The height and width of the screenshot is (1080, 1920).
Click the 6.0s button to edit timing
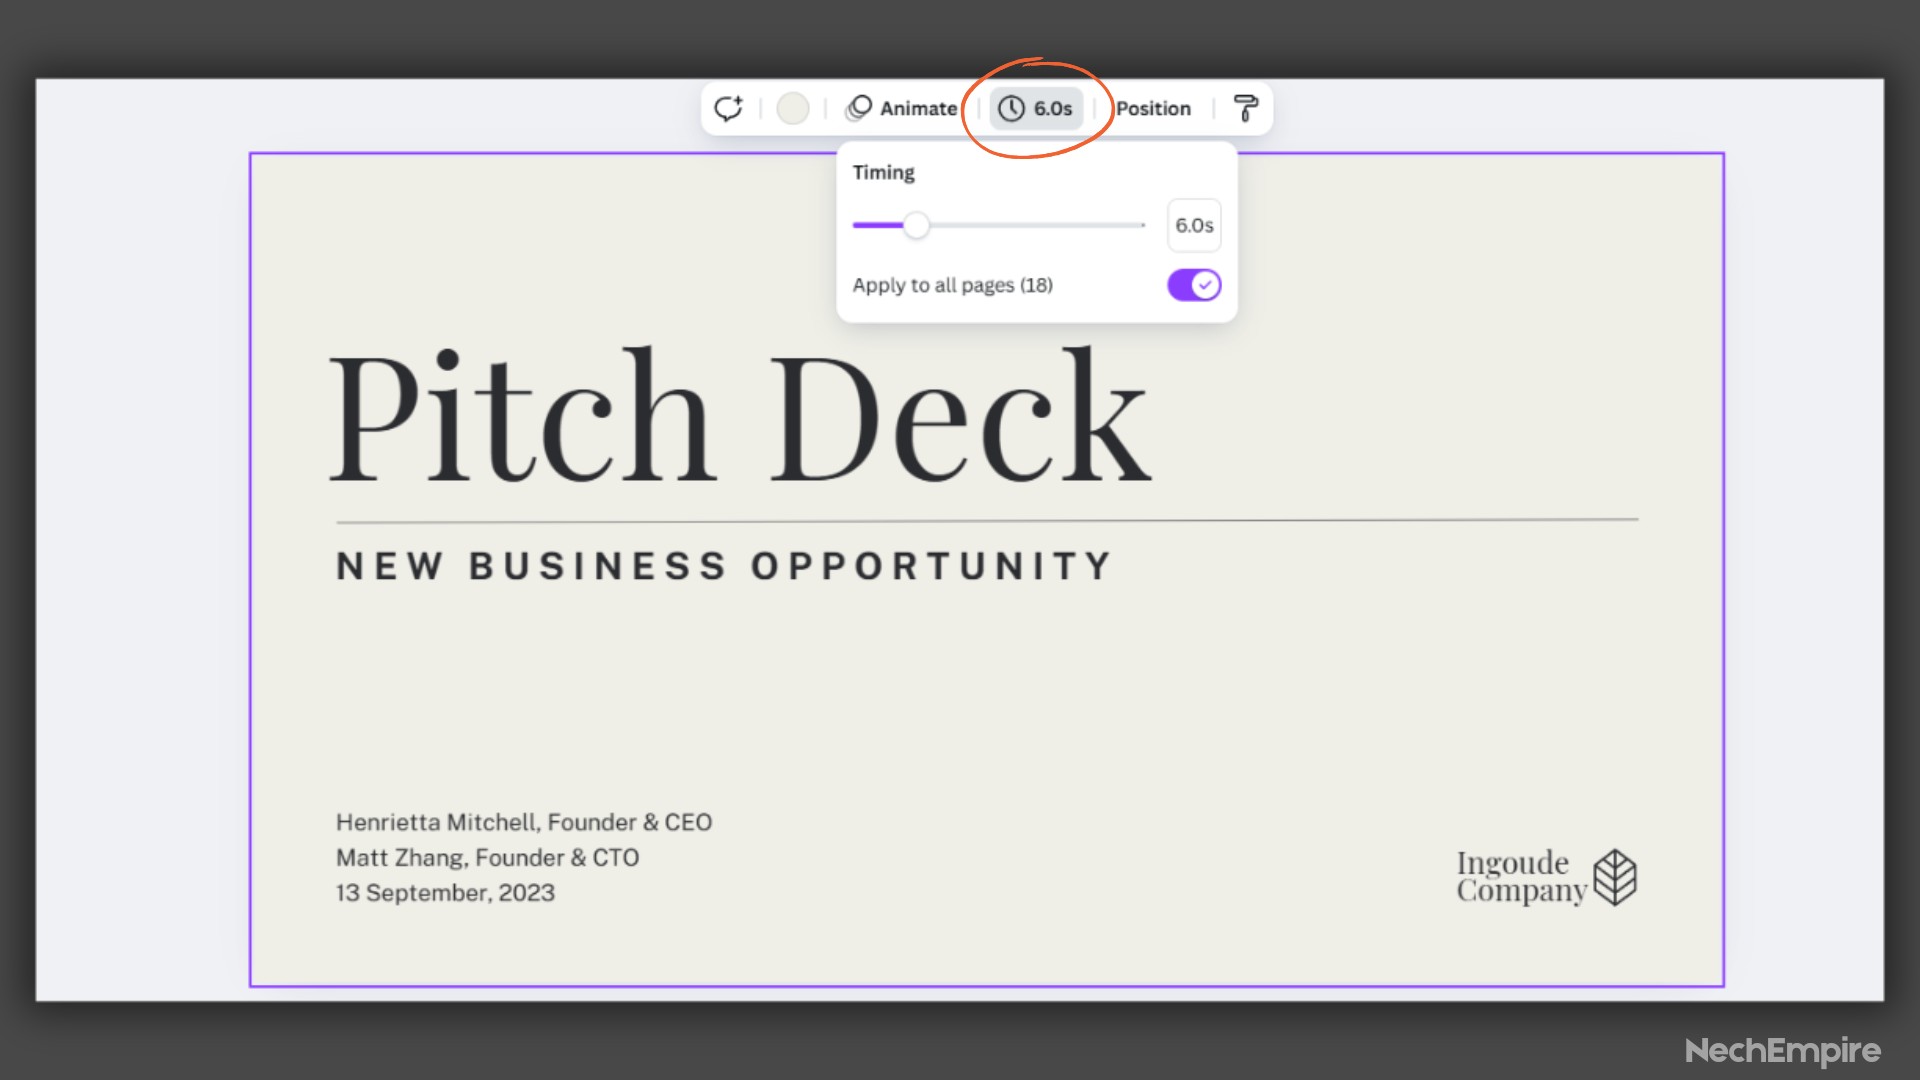(1036, 108)
